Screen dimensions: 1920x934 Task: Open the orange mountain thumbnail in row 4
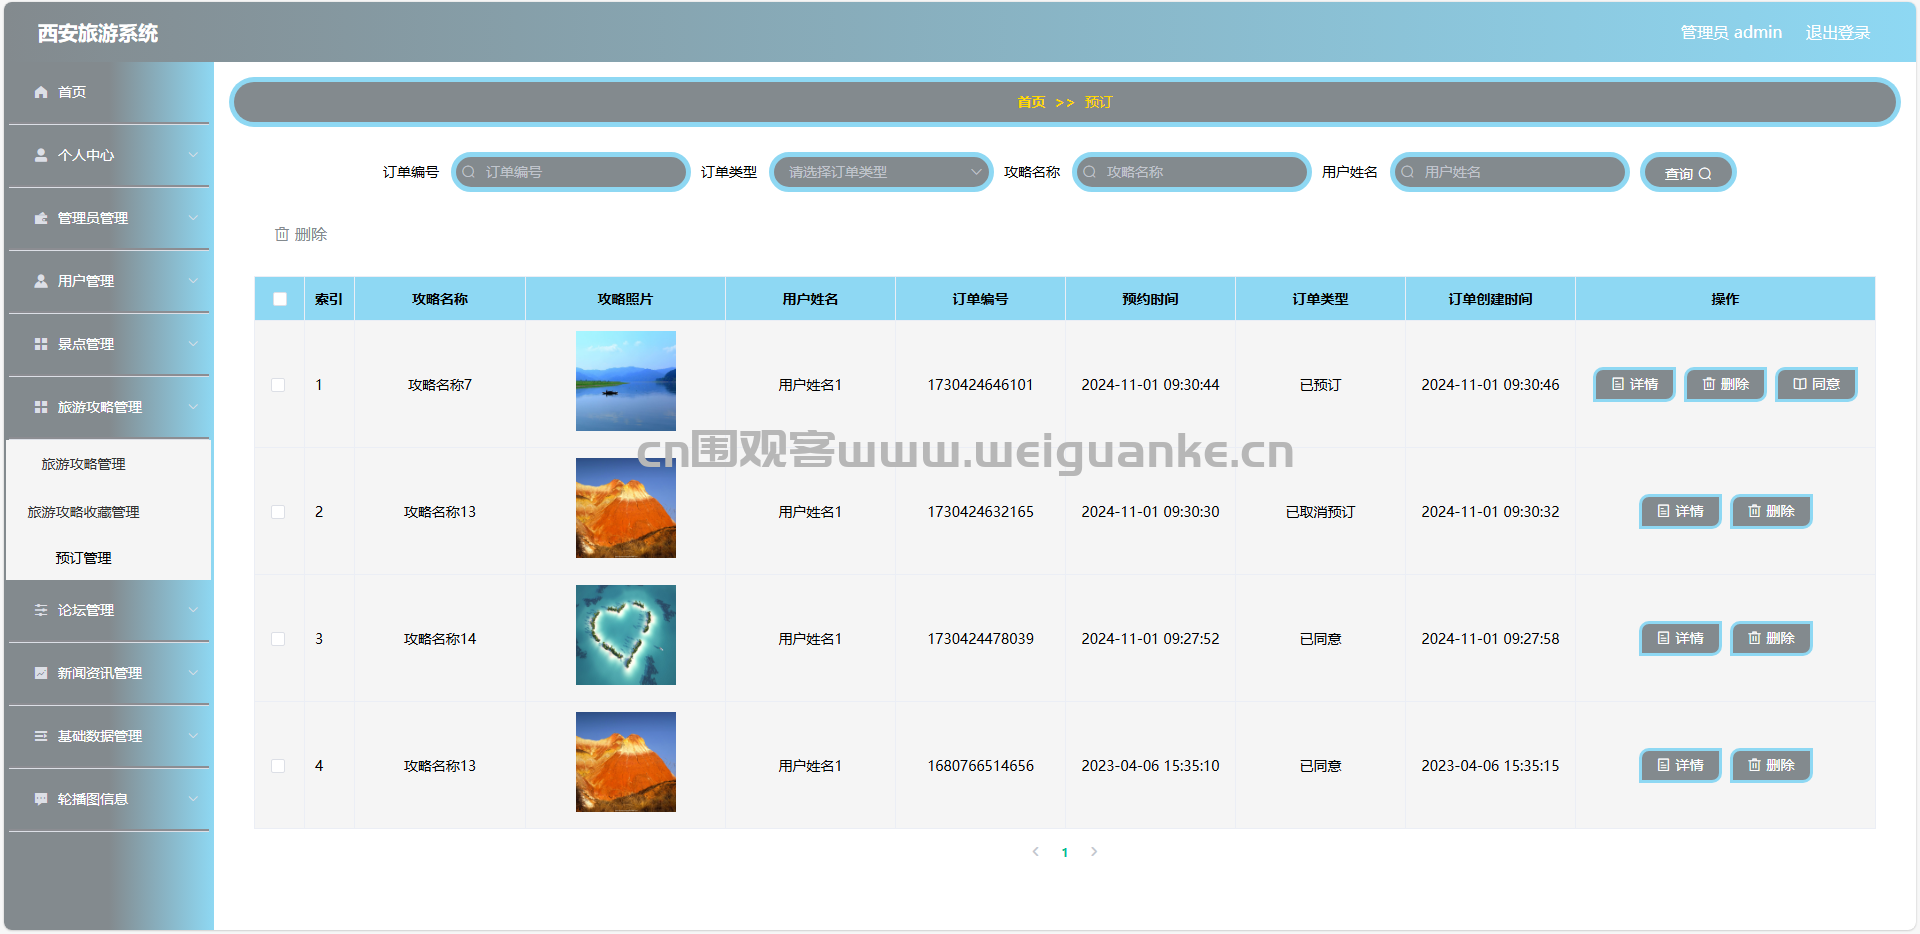(x=626, y=762)
